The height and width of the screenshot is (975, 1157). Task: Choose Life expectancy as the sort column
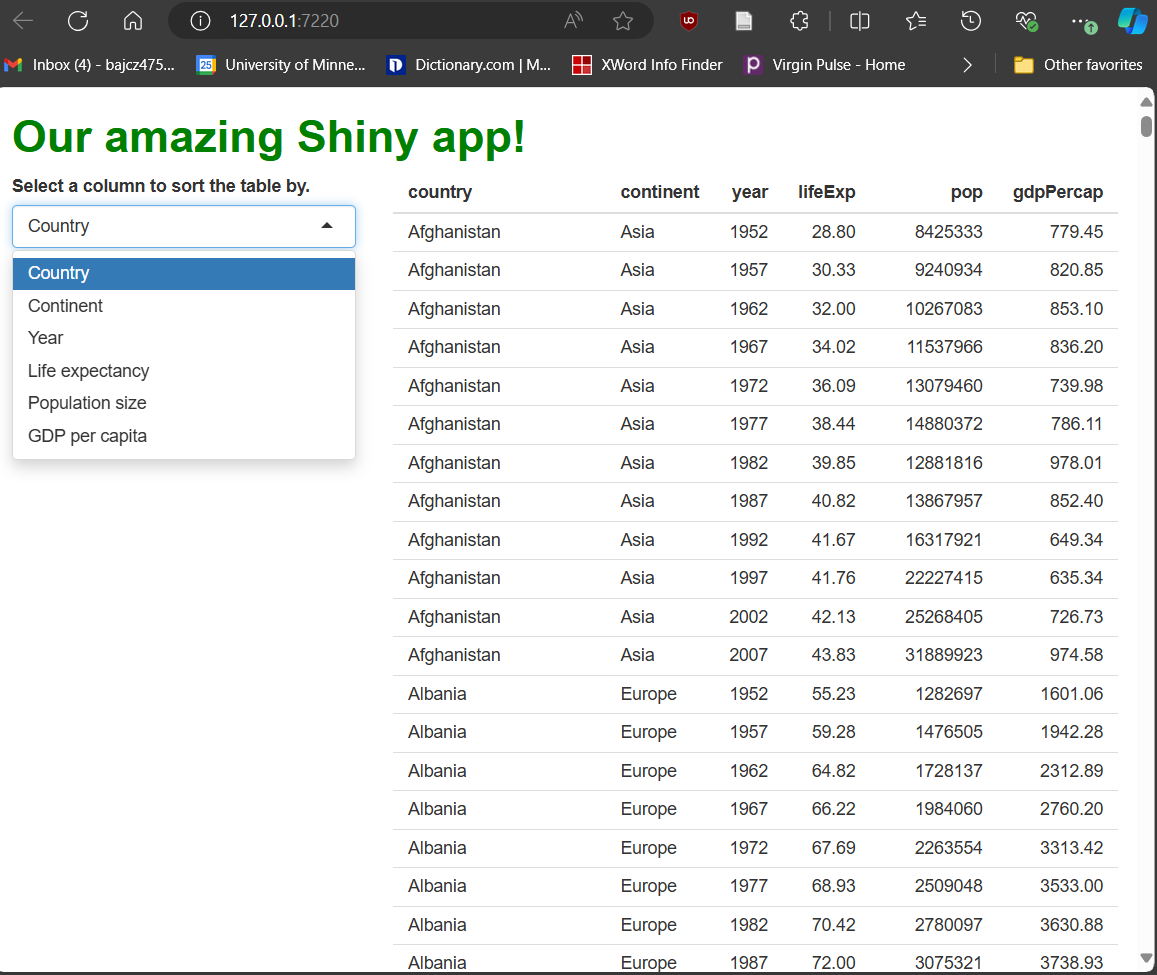[88, 370]
